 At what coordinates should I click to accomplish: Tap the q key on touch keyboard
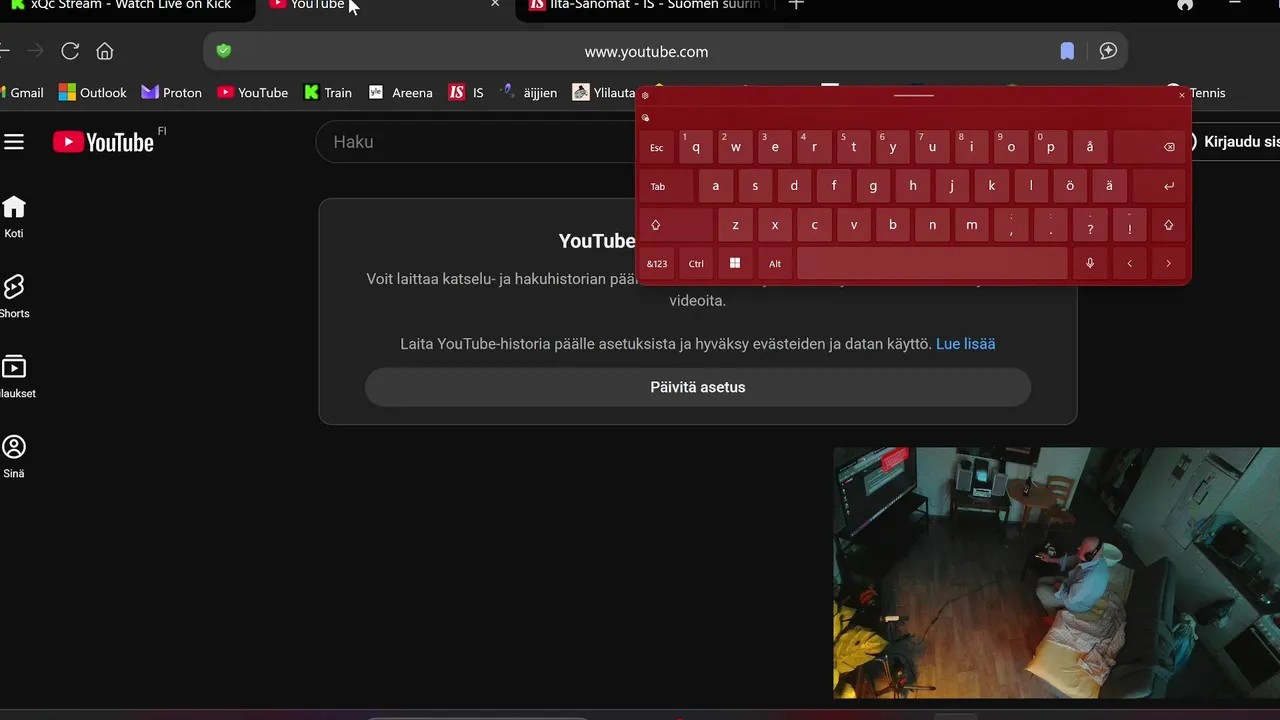696,147
